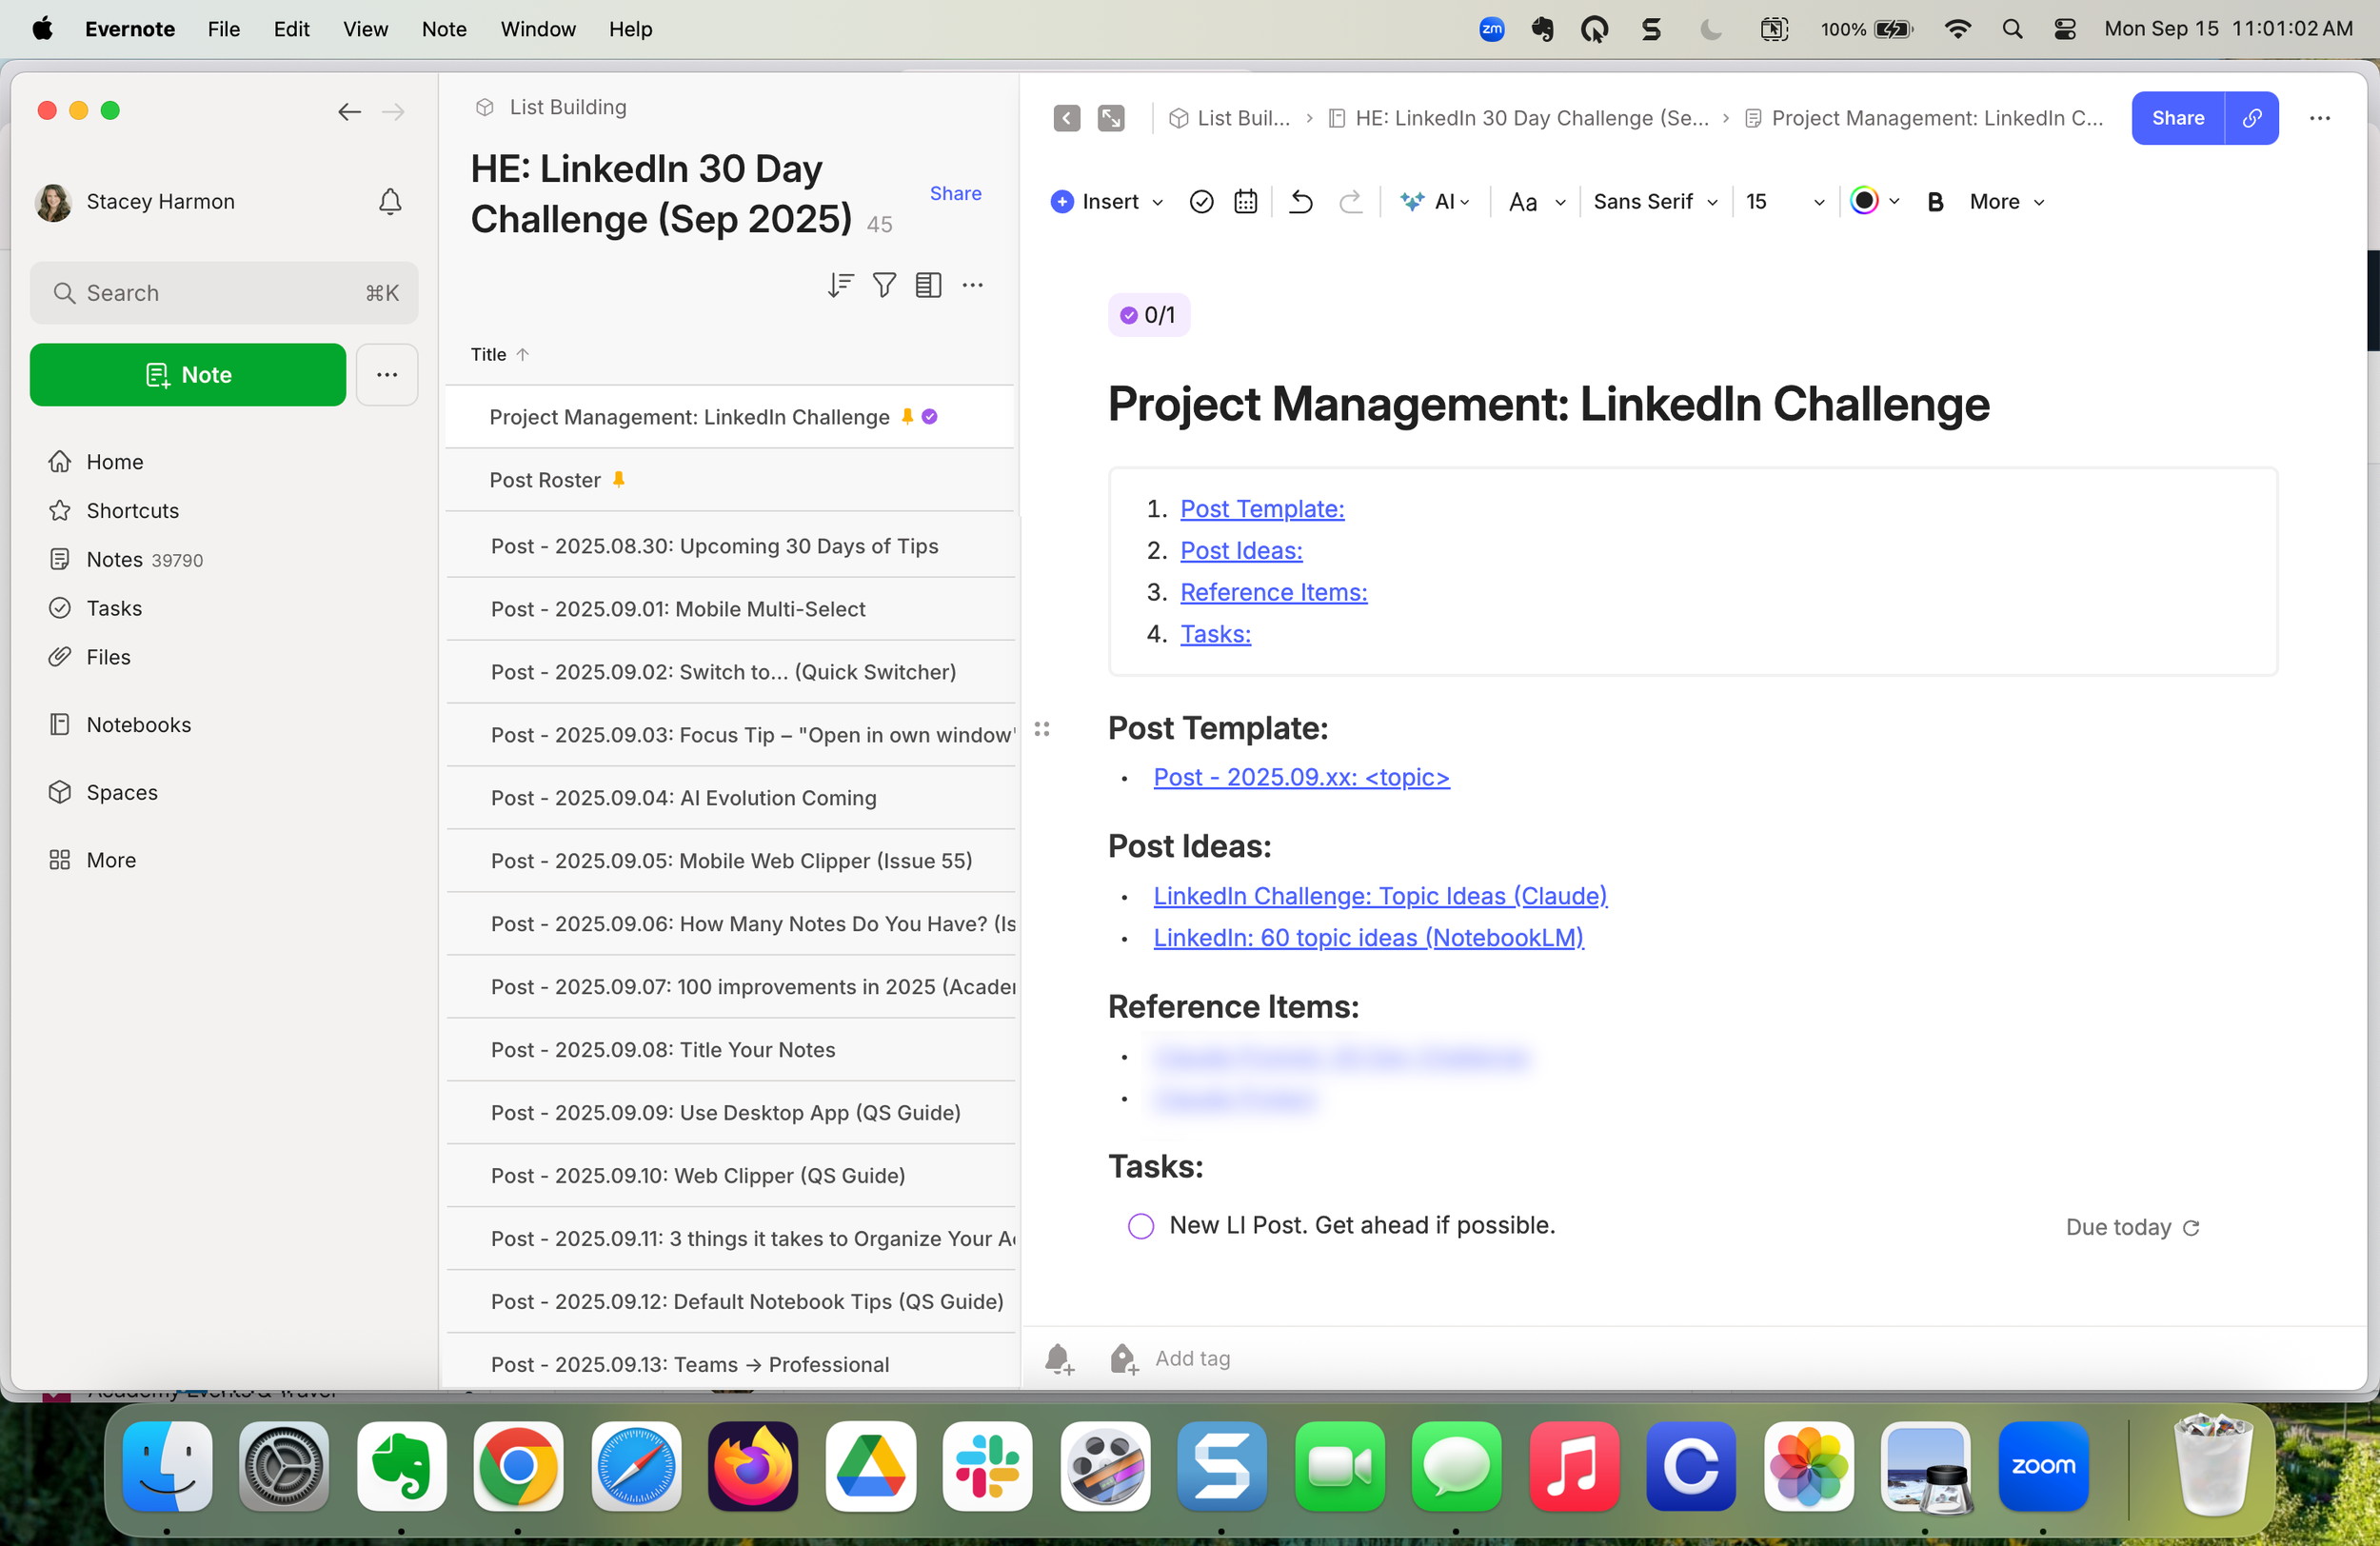The width and height of the screenshot is (2380, 1546).
Task: Check off the New LI Post task
Action: (1140, 1226)
